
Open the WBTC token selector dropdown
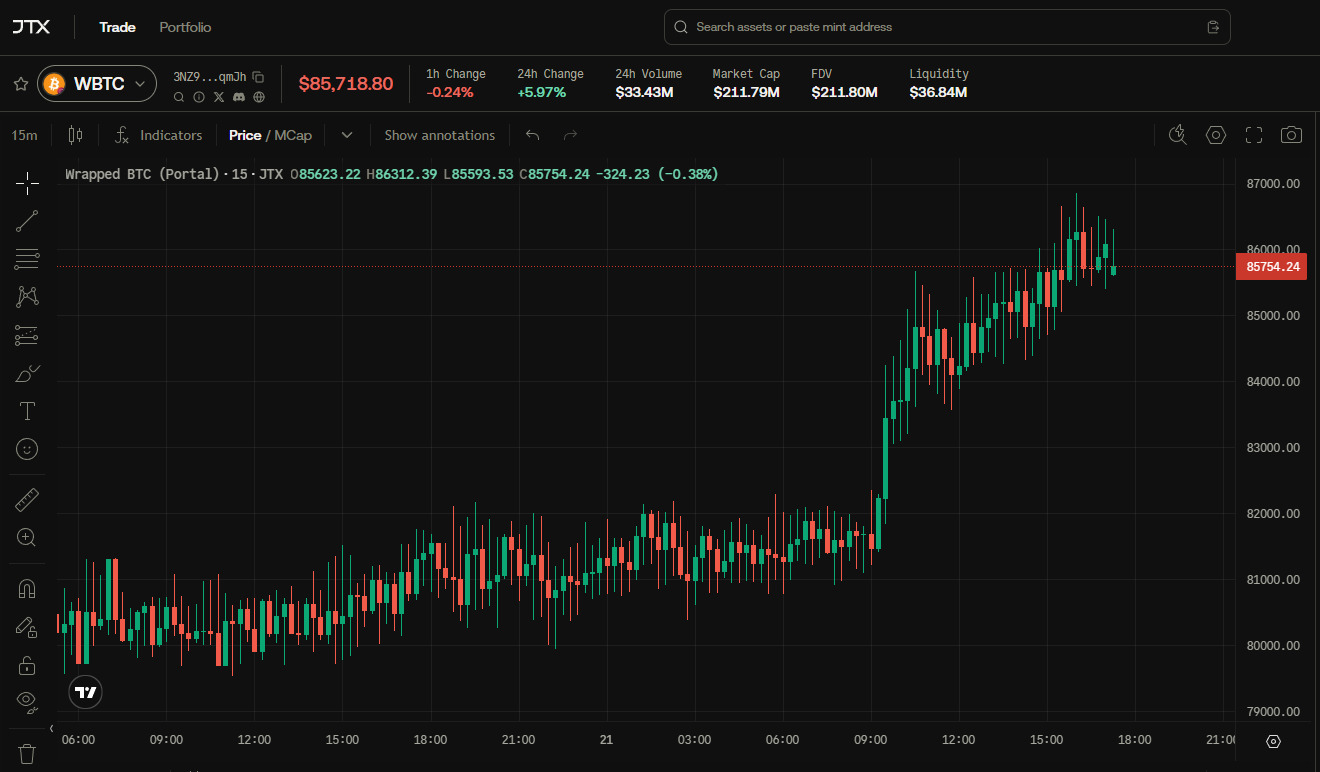[97, 84]
